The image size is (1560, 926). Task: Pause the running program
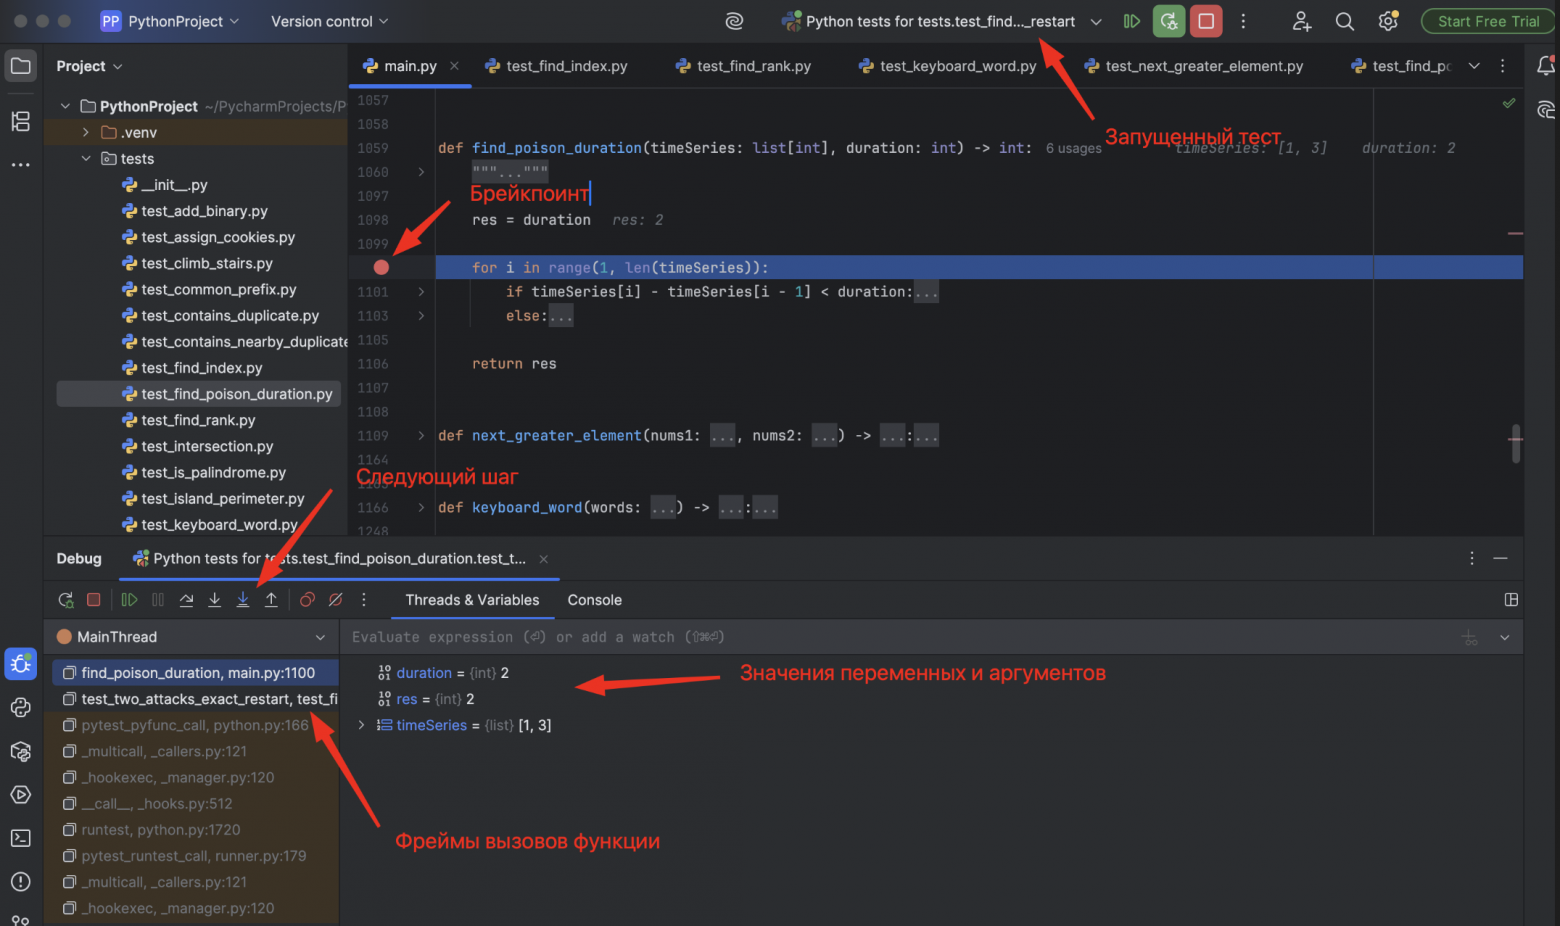[157, 599]
